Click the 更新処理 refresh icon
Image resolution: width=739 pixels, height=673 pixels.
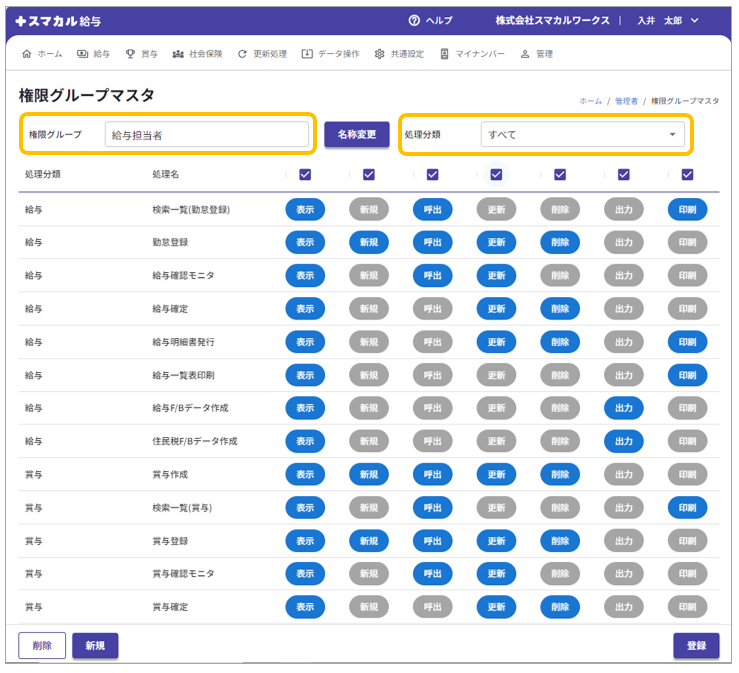coord(242,54)
